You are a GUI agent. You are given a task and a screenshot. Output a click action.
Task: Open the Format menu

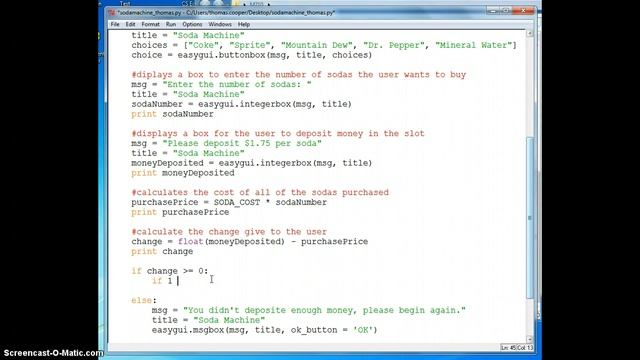[150, 24]
